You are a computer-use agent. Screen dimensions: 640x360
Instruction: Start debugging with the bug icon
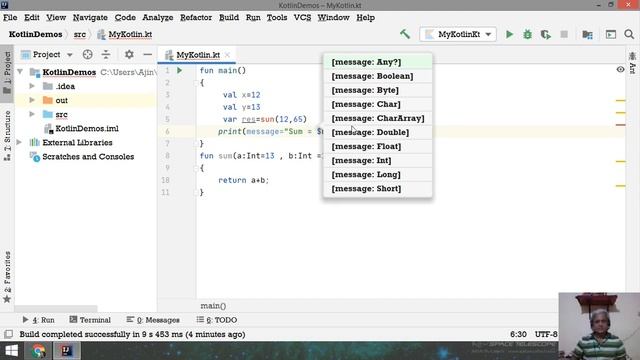coord(527,34)
